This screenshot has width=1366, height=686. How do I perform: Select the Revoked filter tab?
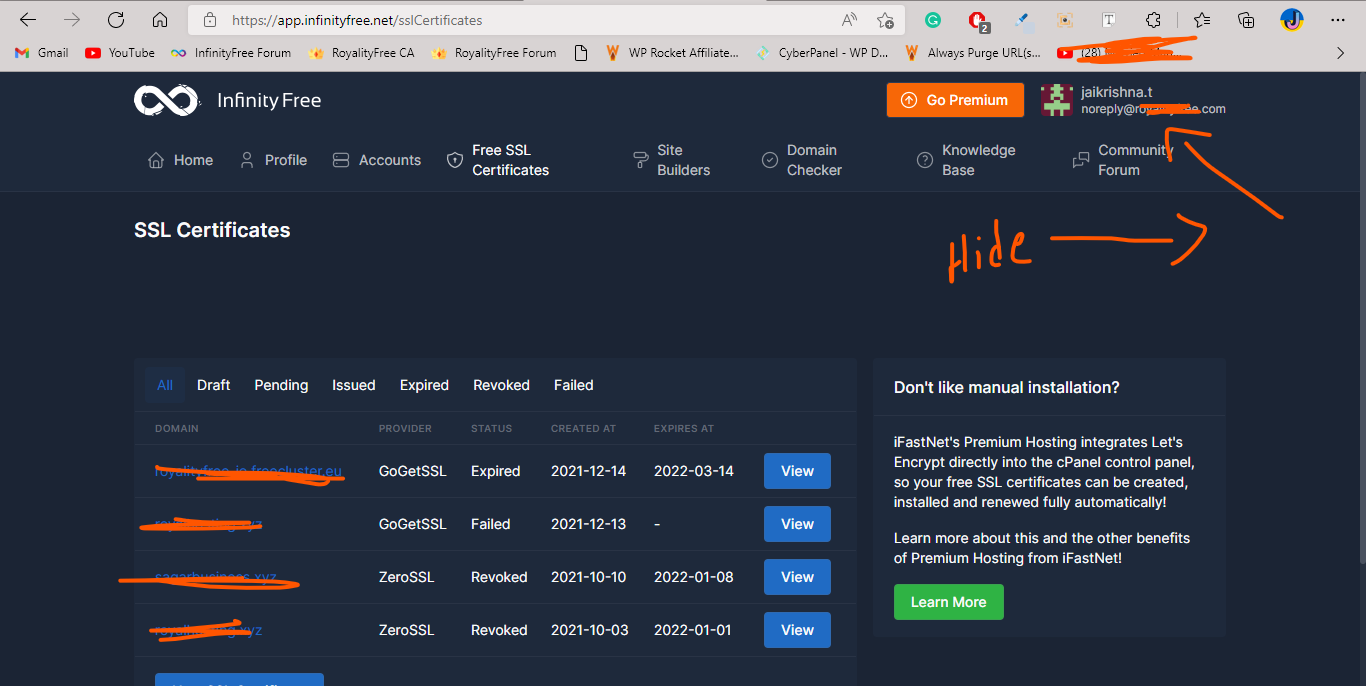pyautogui.click(x=502, y=385)
